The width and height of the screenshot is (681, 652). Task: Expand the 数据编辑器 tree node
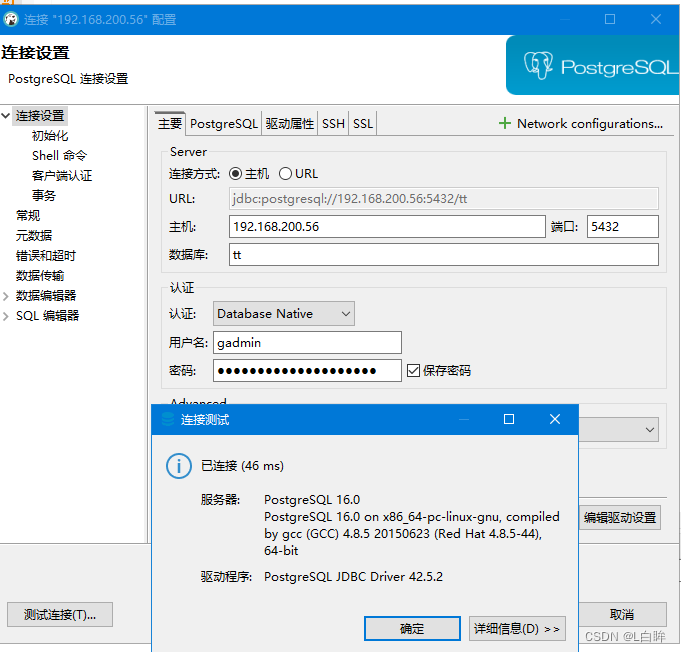click(x=6, y=296)
